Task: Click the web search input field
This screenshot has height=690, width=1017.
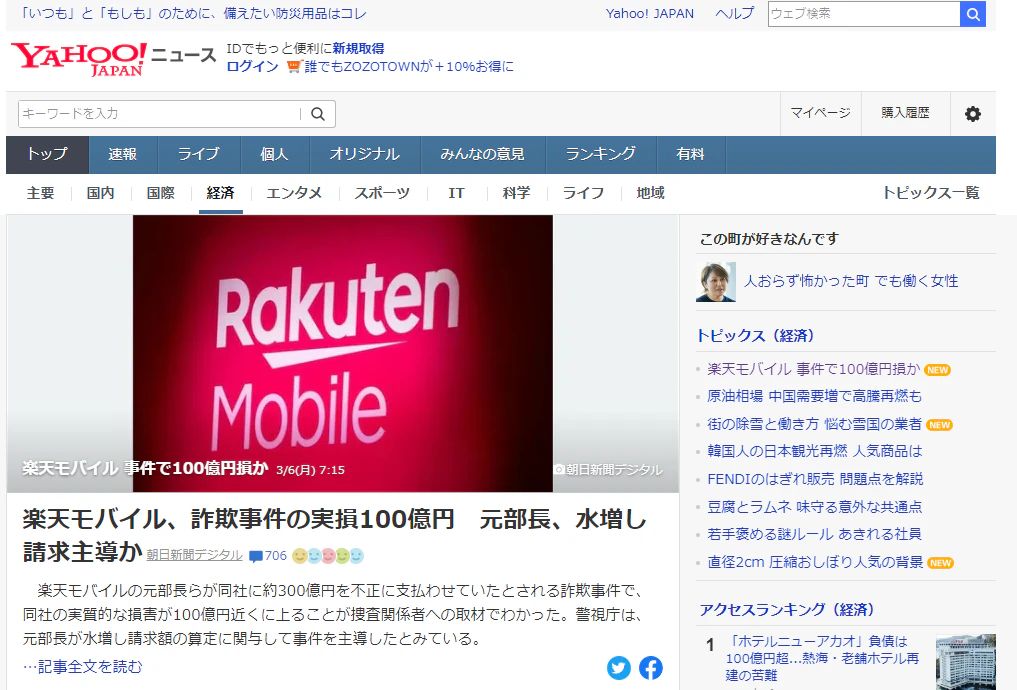Action: [864, 14]
